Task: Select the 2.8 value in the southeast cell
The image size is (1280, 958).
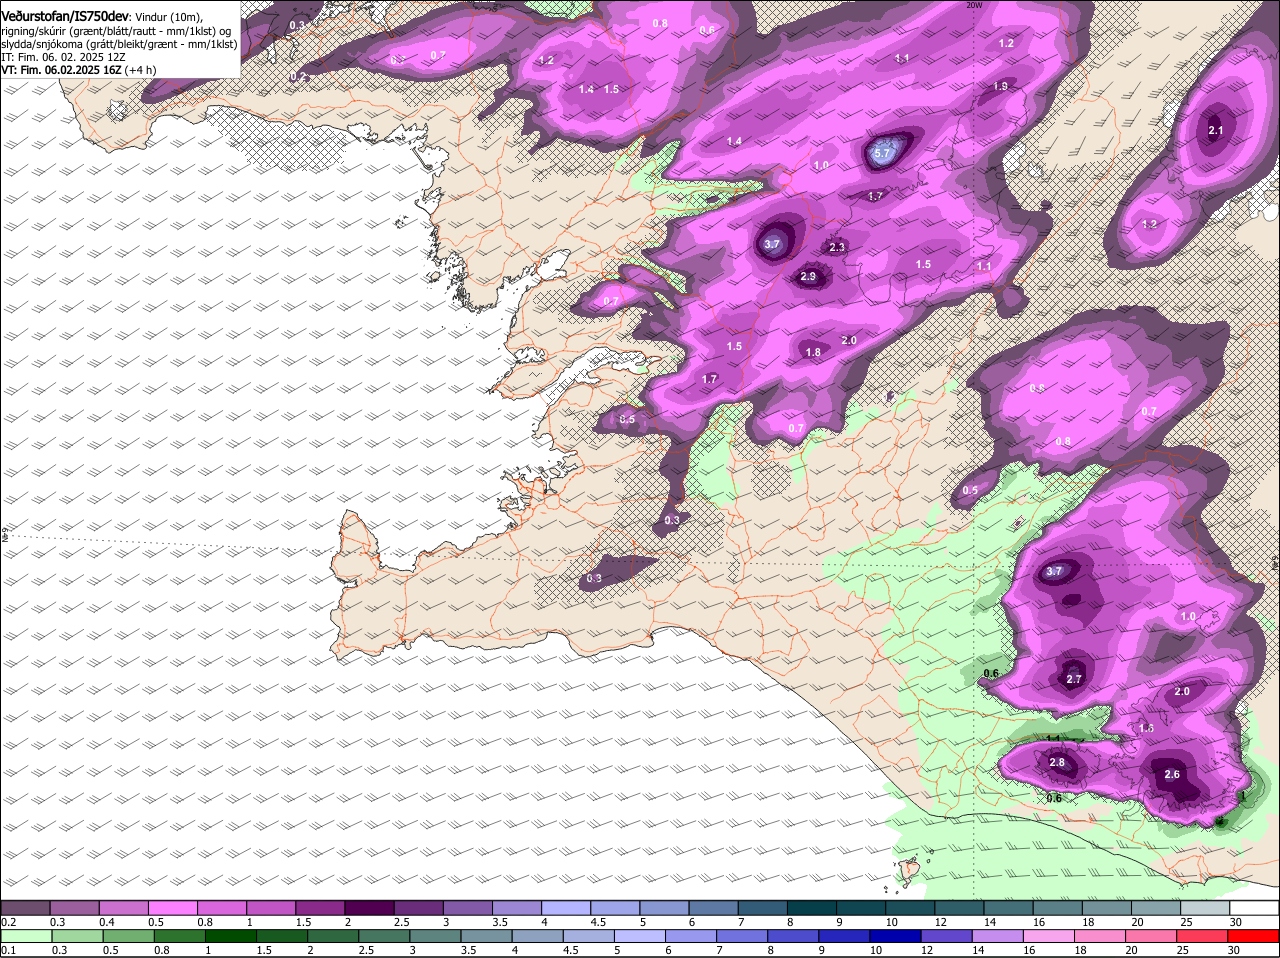Action: (1057, 763)
